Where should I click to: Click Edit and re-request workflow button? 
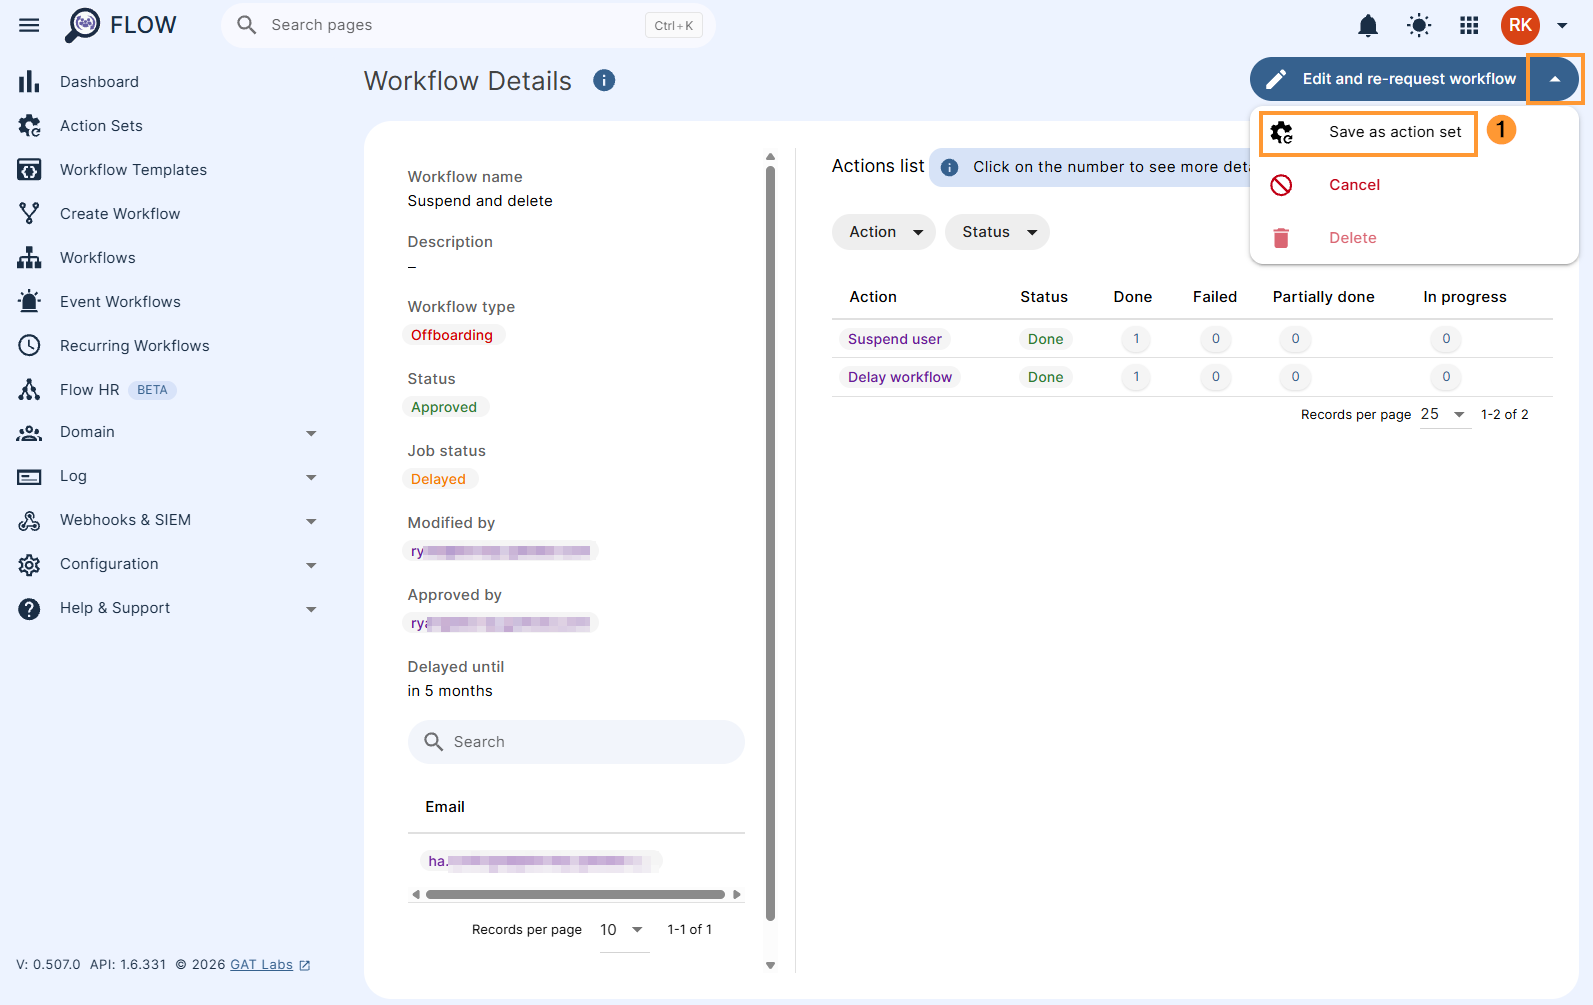point(1389,79)
